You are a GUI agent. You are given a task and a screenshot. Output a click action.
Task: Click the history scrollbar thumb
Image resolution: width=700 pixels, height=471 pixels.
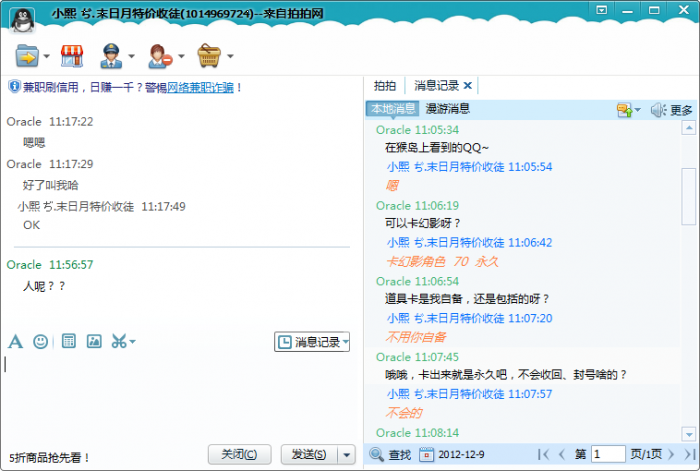689,196
